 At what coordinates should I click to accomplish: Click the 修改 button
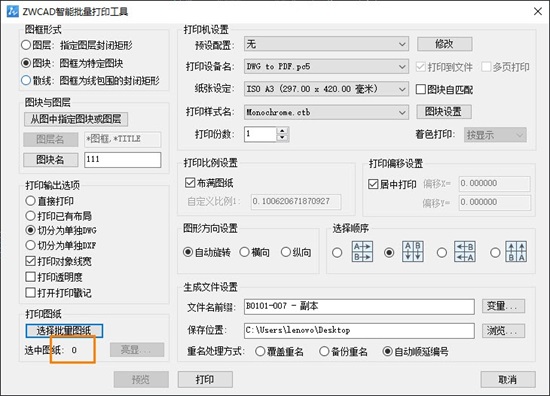coord(444,44)
